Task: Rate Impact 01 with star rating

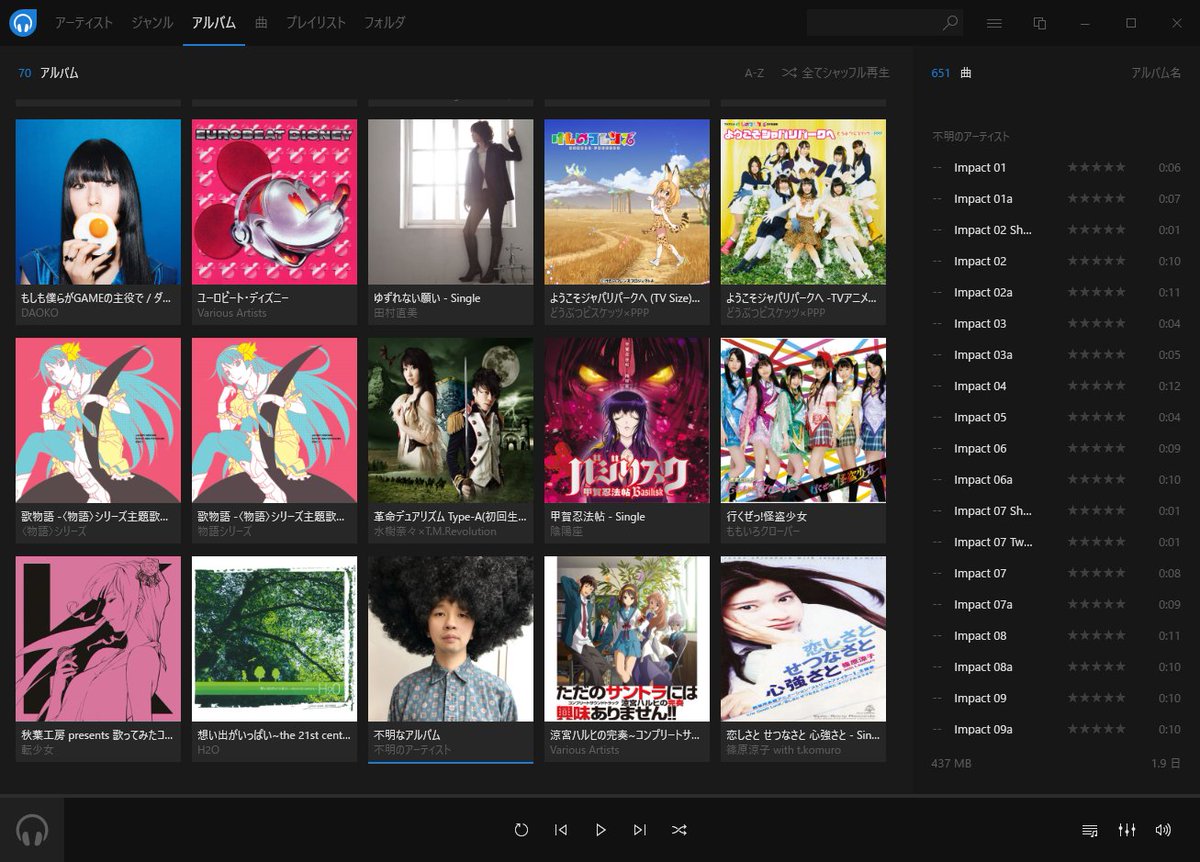Action: coord(1096,168)
